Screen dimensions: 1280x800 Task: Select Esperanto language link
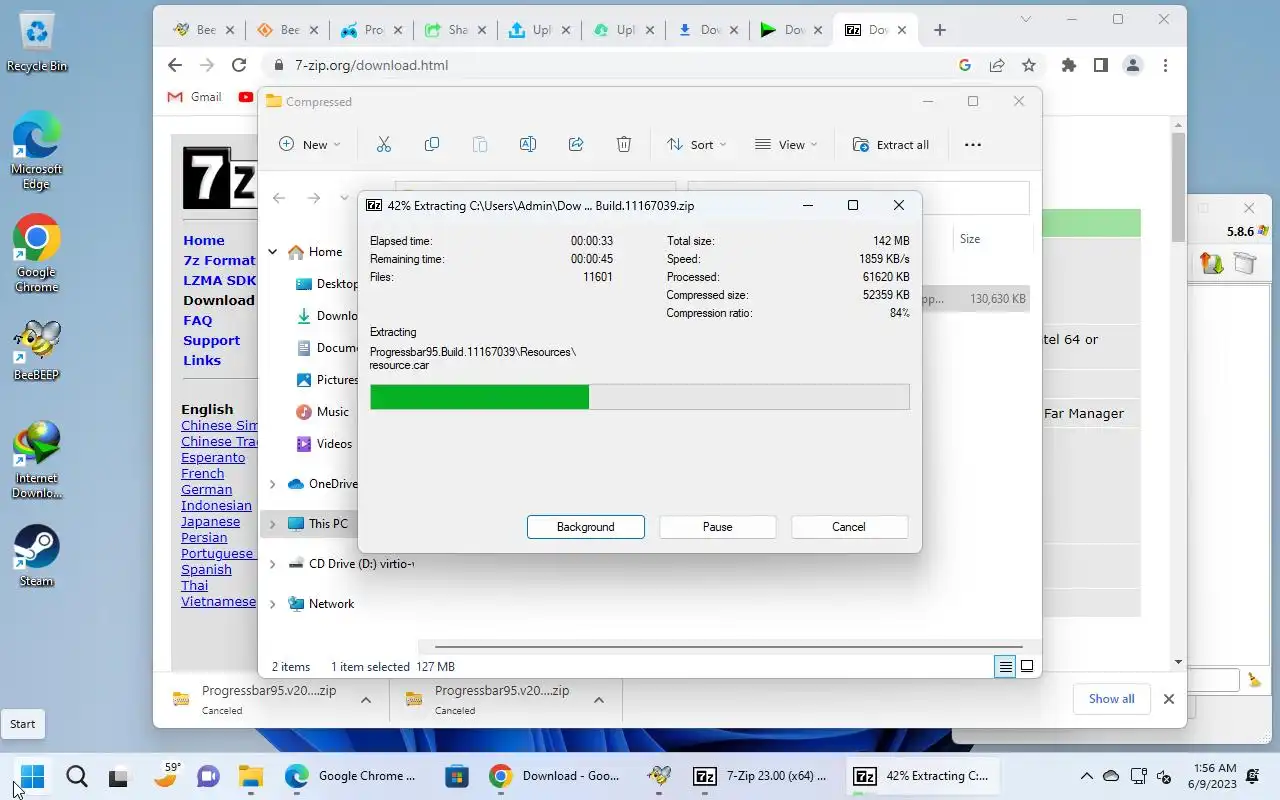[x=213, y=457]
